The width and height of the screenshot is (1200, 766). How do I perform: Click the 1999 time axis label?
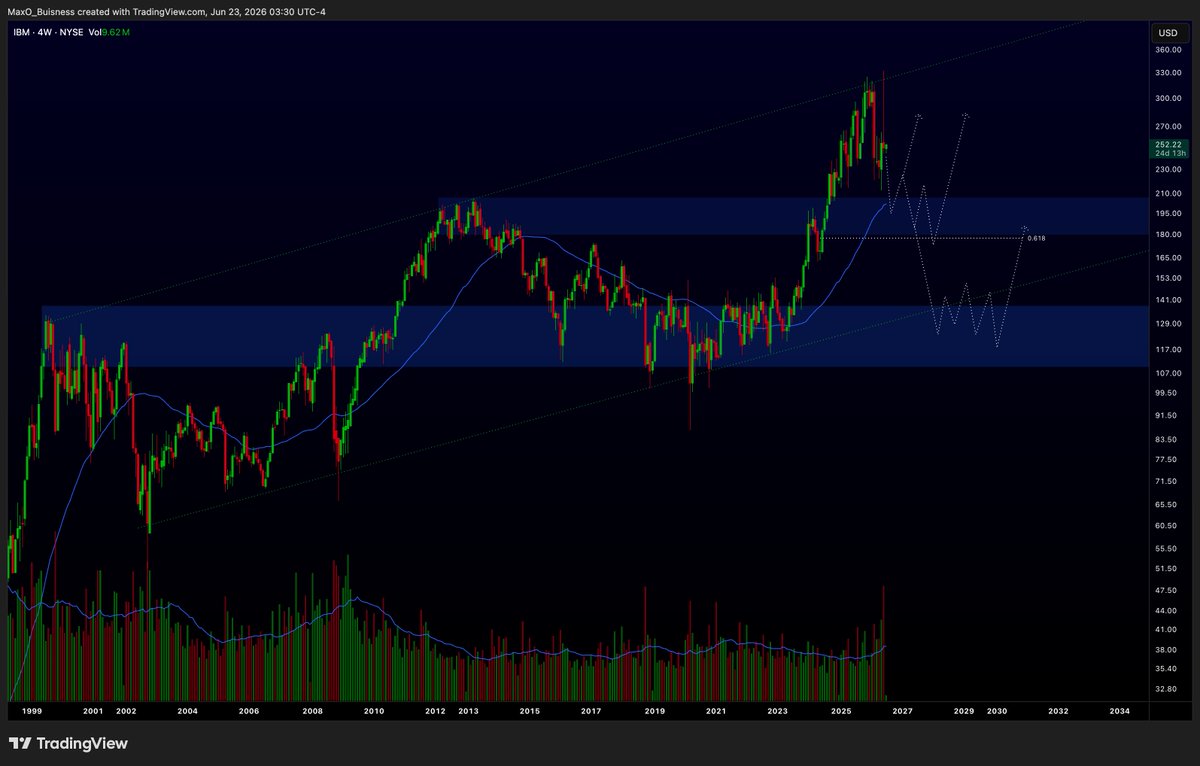coord(32,711)
